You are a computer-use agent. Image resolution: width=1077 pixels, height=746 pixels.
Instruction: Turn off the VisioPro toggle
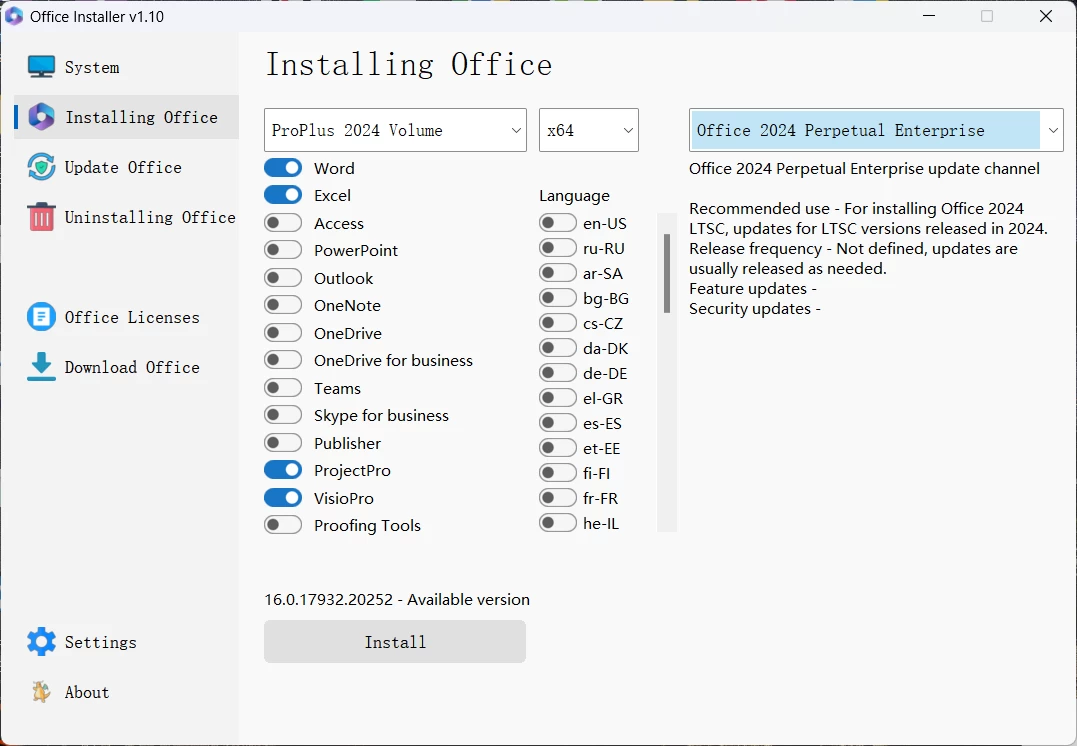pyautogui.click(x=283, y=497)
